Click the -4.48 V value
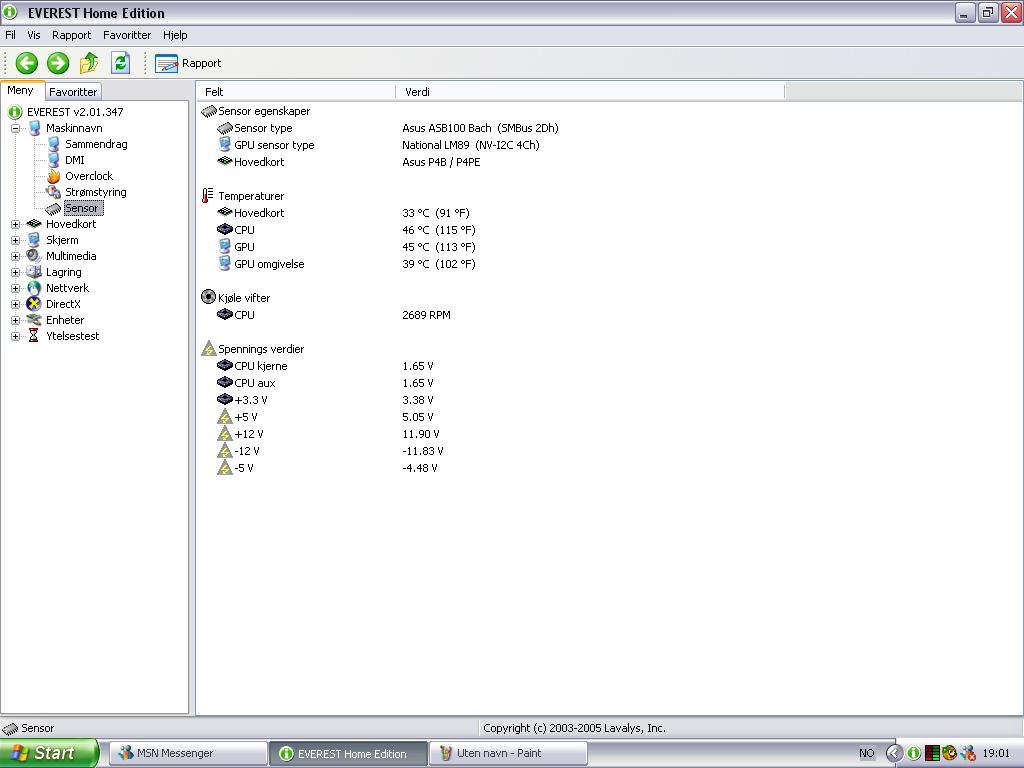The height and width of the screenshot is (768, 1024). click(x=420, y=468)
